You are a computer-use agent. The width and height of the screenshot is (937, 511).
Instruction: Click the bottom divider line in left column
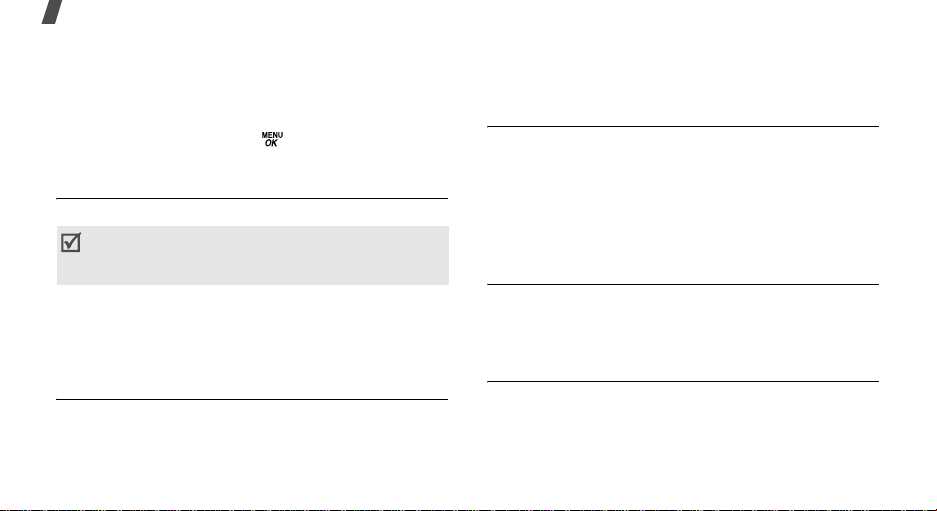click(x=252, y=399)
